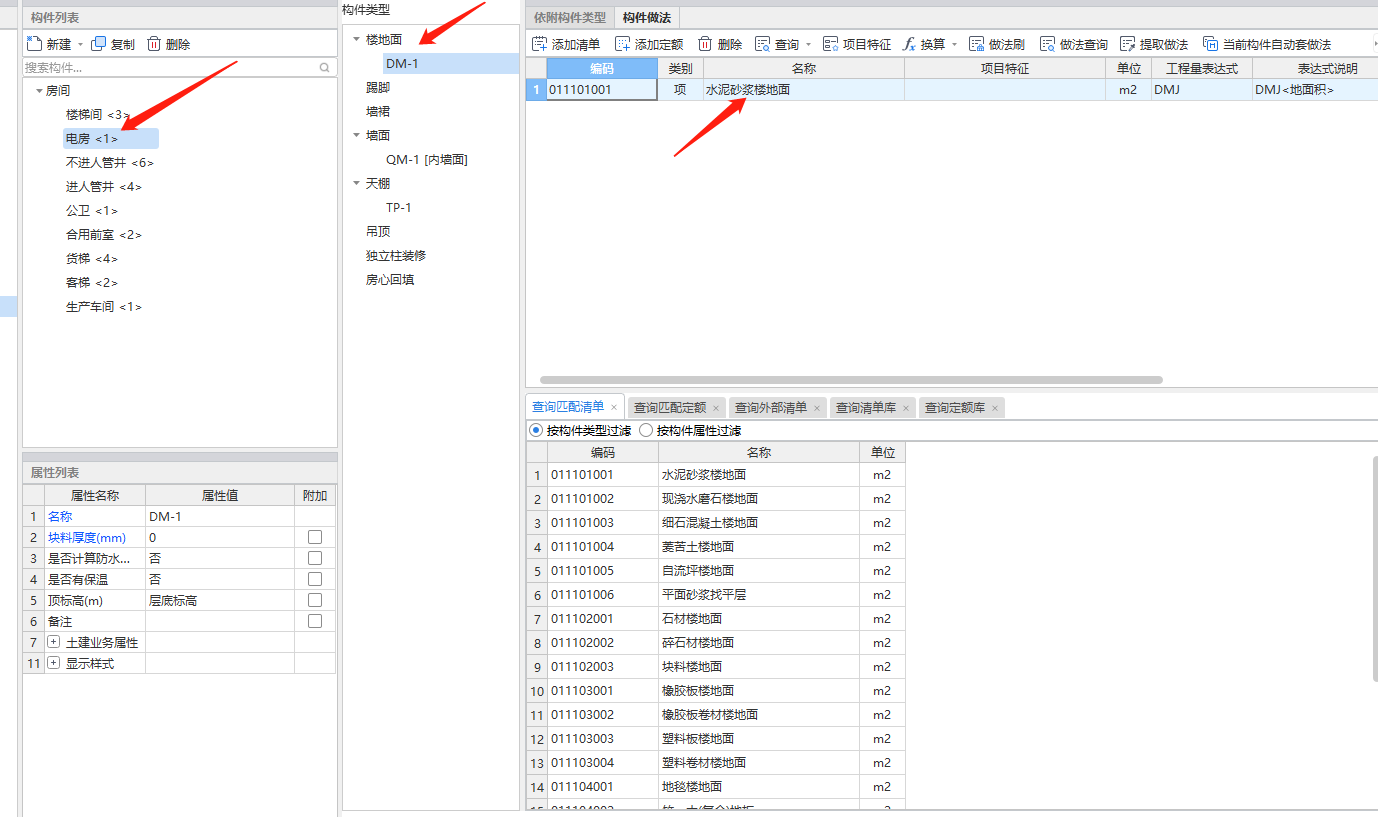Click the 现浇水磨石楼地面 list row
Viewport: 1378px width, 817px height.
(716, 499)
